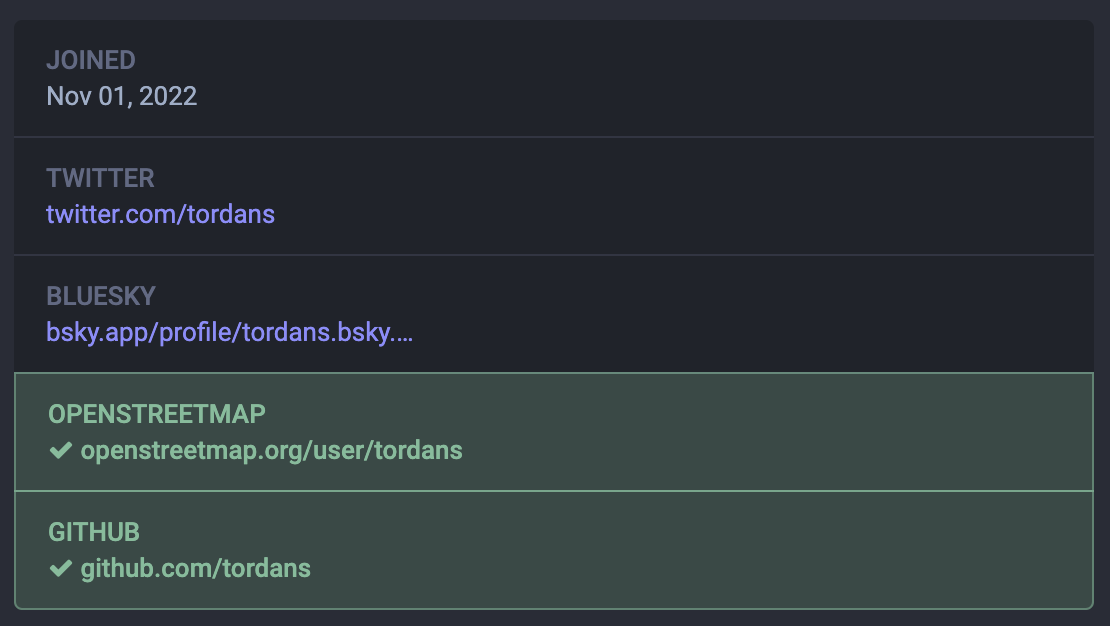Click the year 2022 in the joined date
Viewport: 1110px width, 626px height.
click(x=168, y=96)
